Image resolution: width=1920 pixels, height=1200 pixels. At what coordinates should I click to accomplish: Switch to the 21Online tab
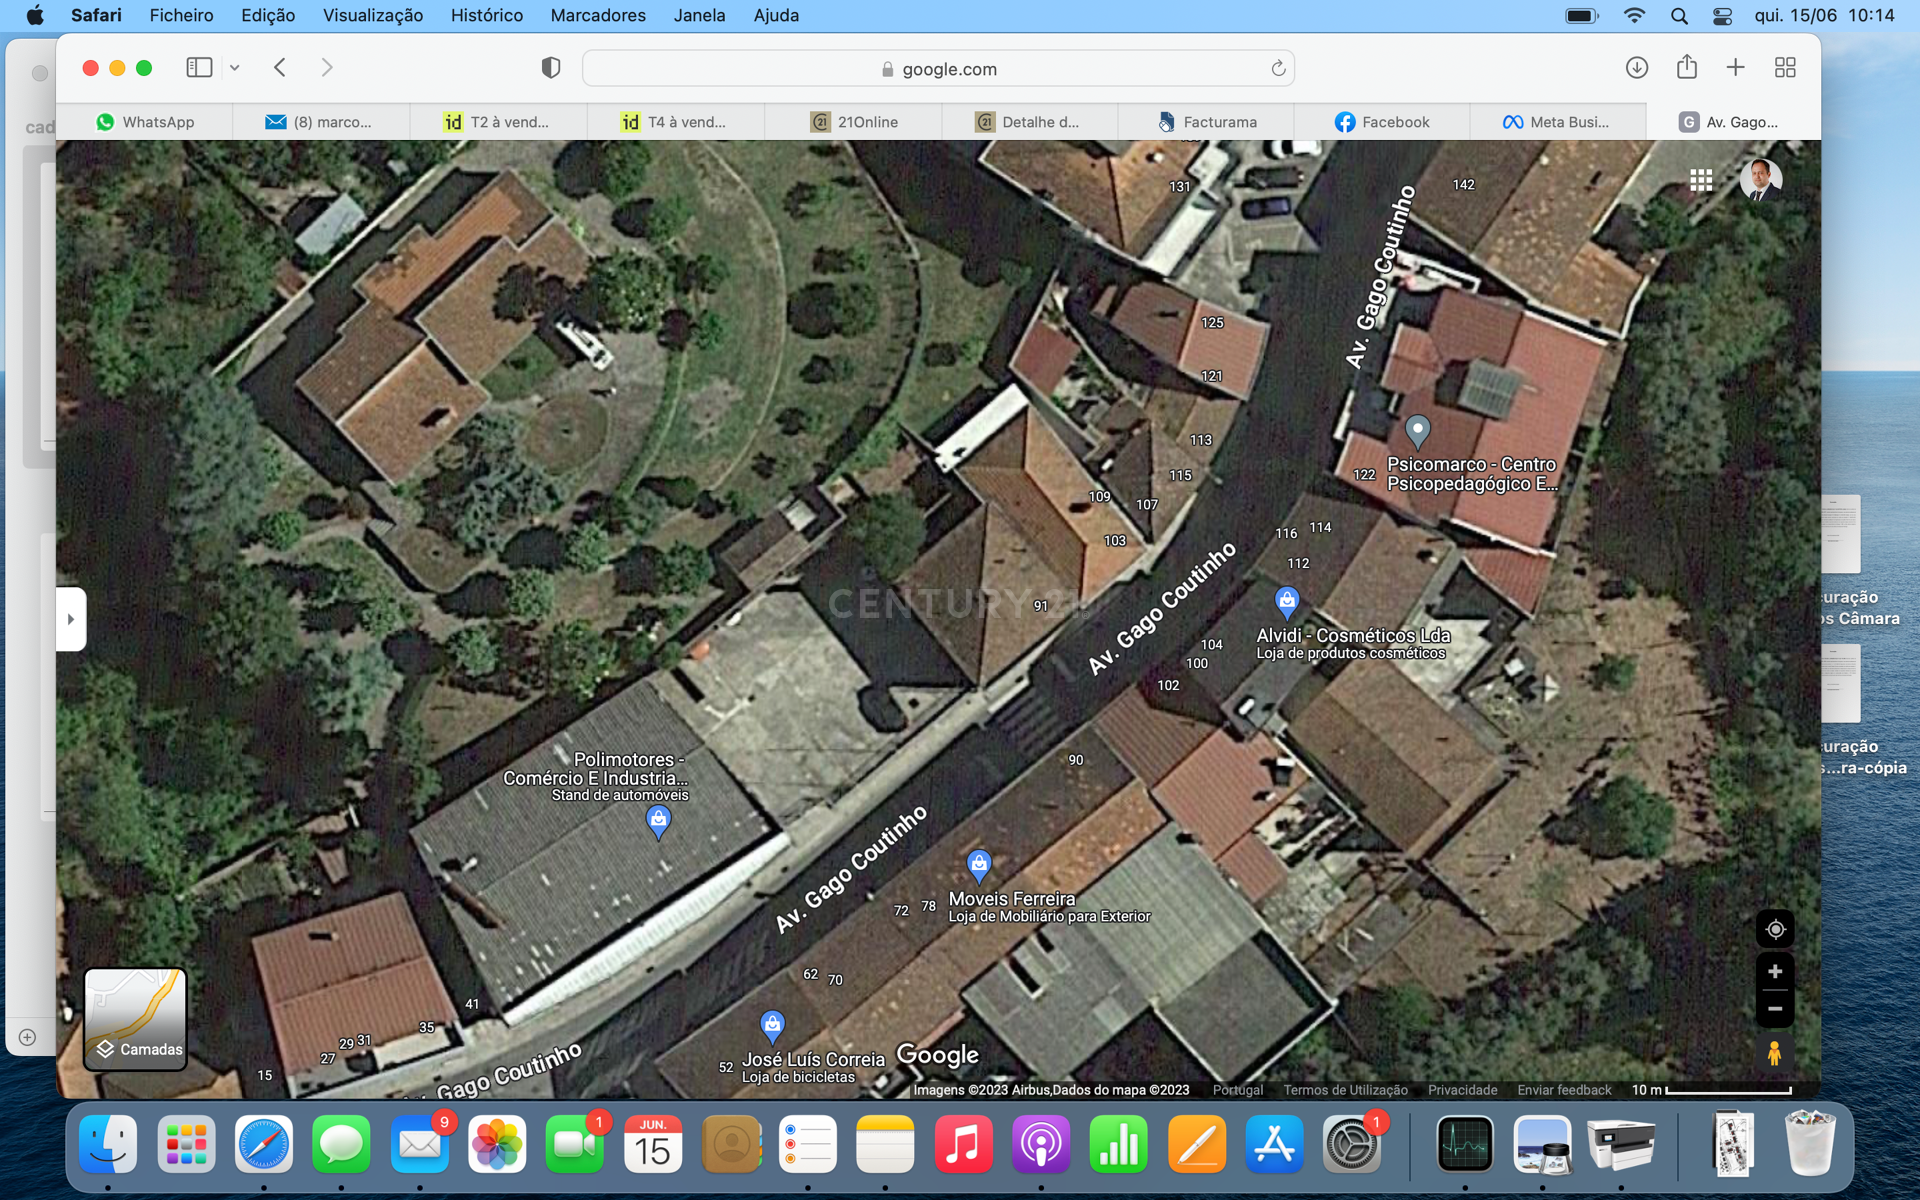point(853,122)
